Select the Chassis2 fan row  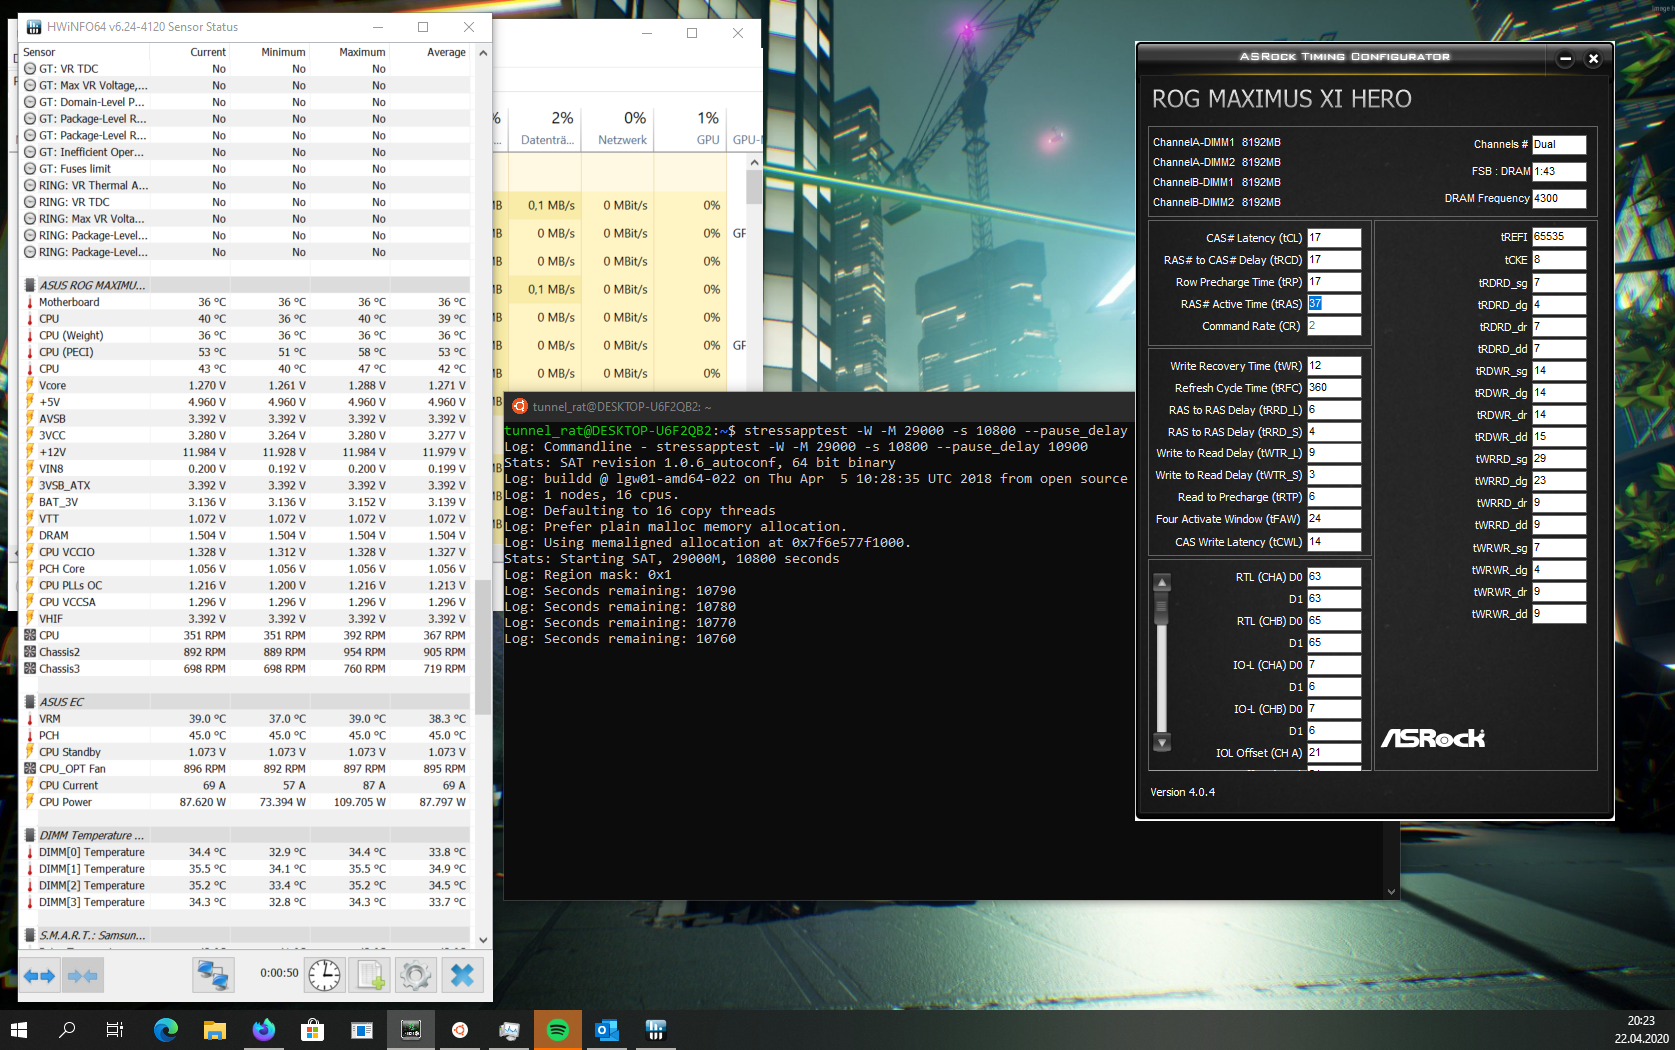(246, 652)
